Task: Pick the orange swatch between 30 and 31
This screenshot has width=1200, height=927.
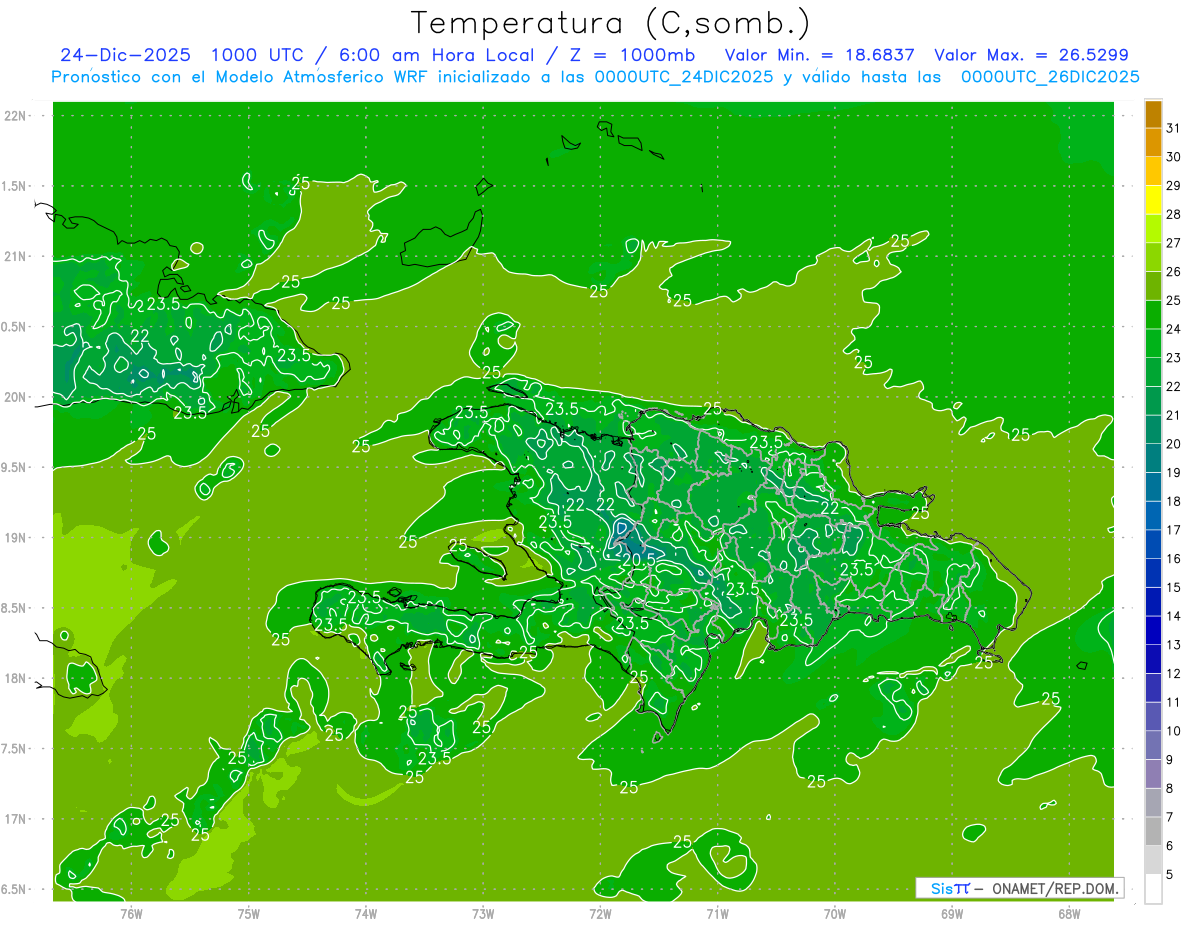Action: (x=1153, y=143)
